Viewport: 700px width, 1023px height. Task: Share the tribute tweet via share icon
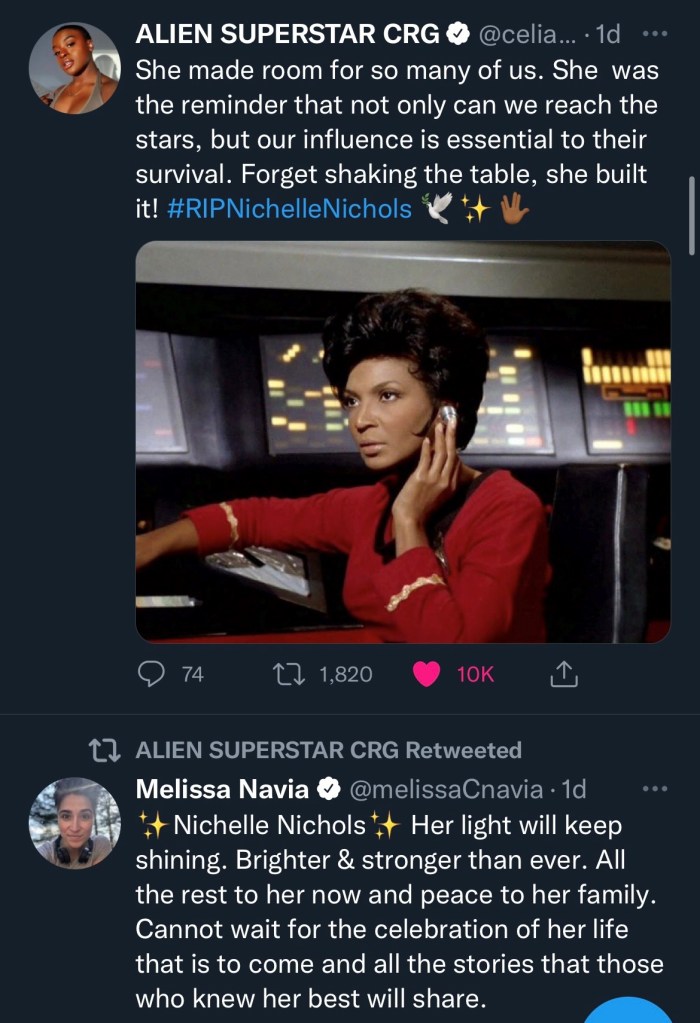point(564,675)
